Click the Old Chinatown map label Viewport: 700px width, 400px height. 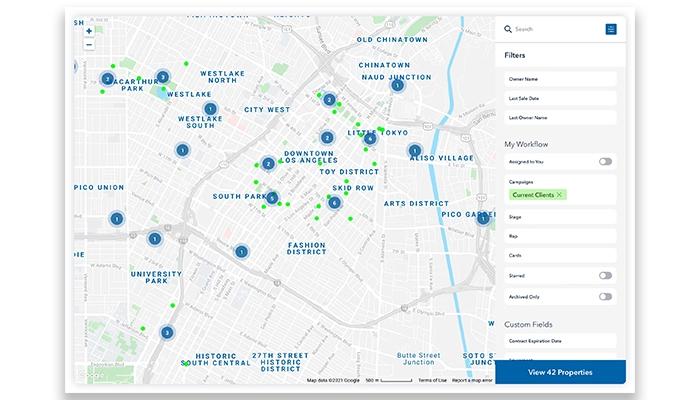click(x=392, y=40)
